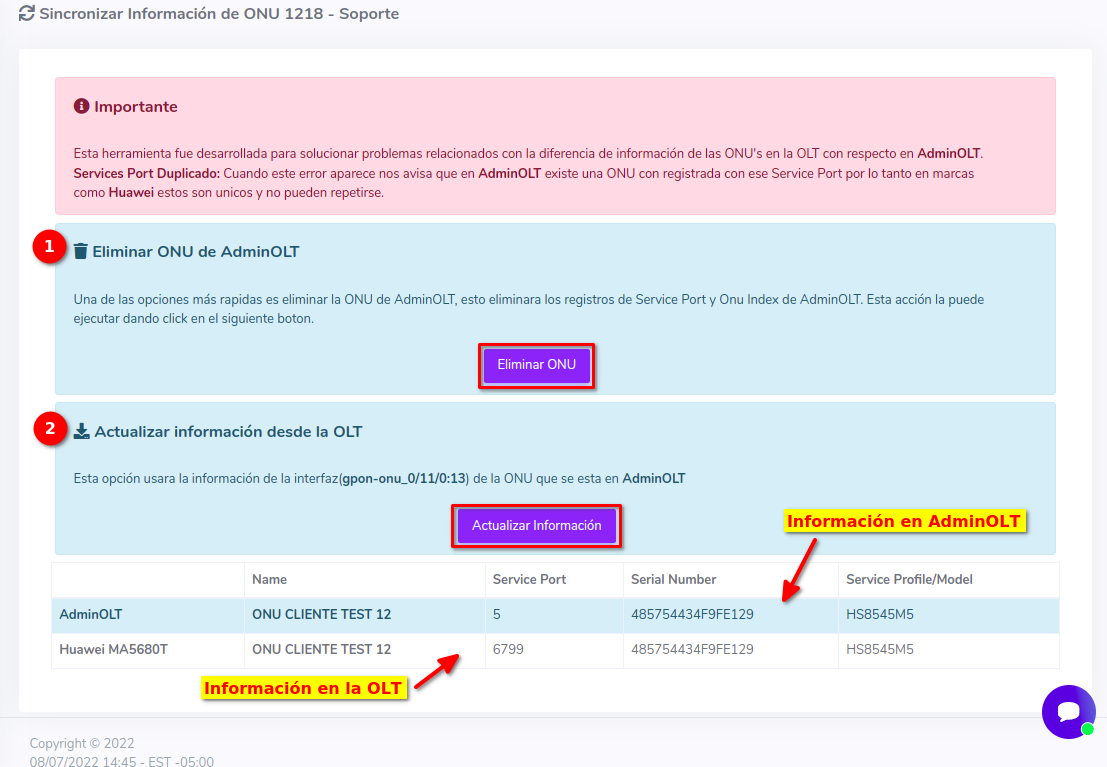
Task: Click service port value 6799 in Huawei row
Action: [508, 649]
